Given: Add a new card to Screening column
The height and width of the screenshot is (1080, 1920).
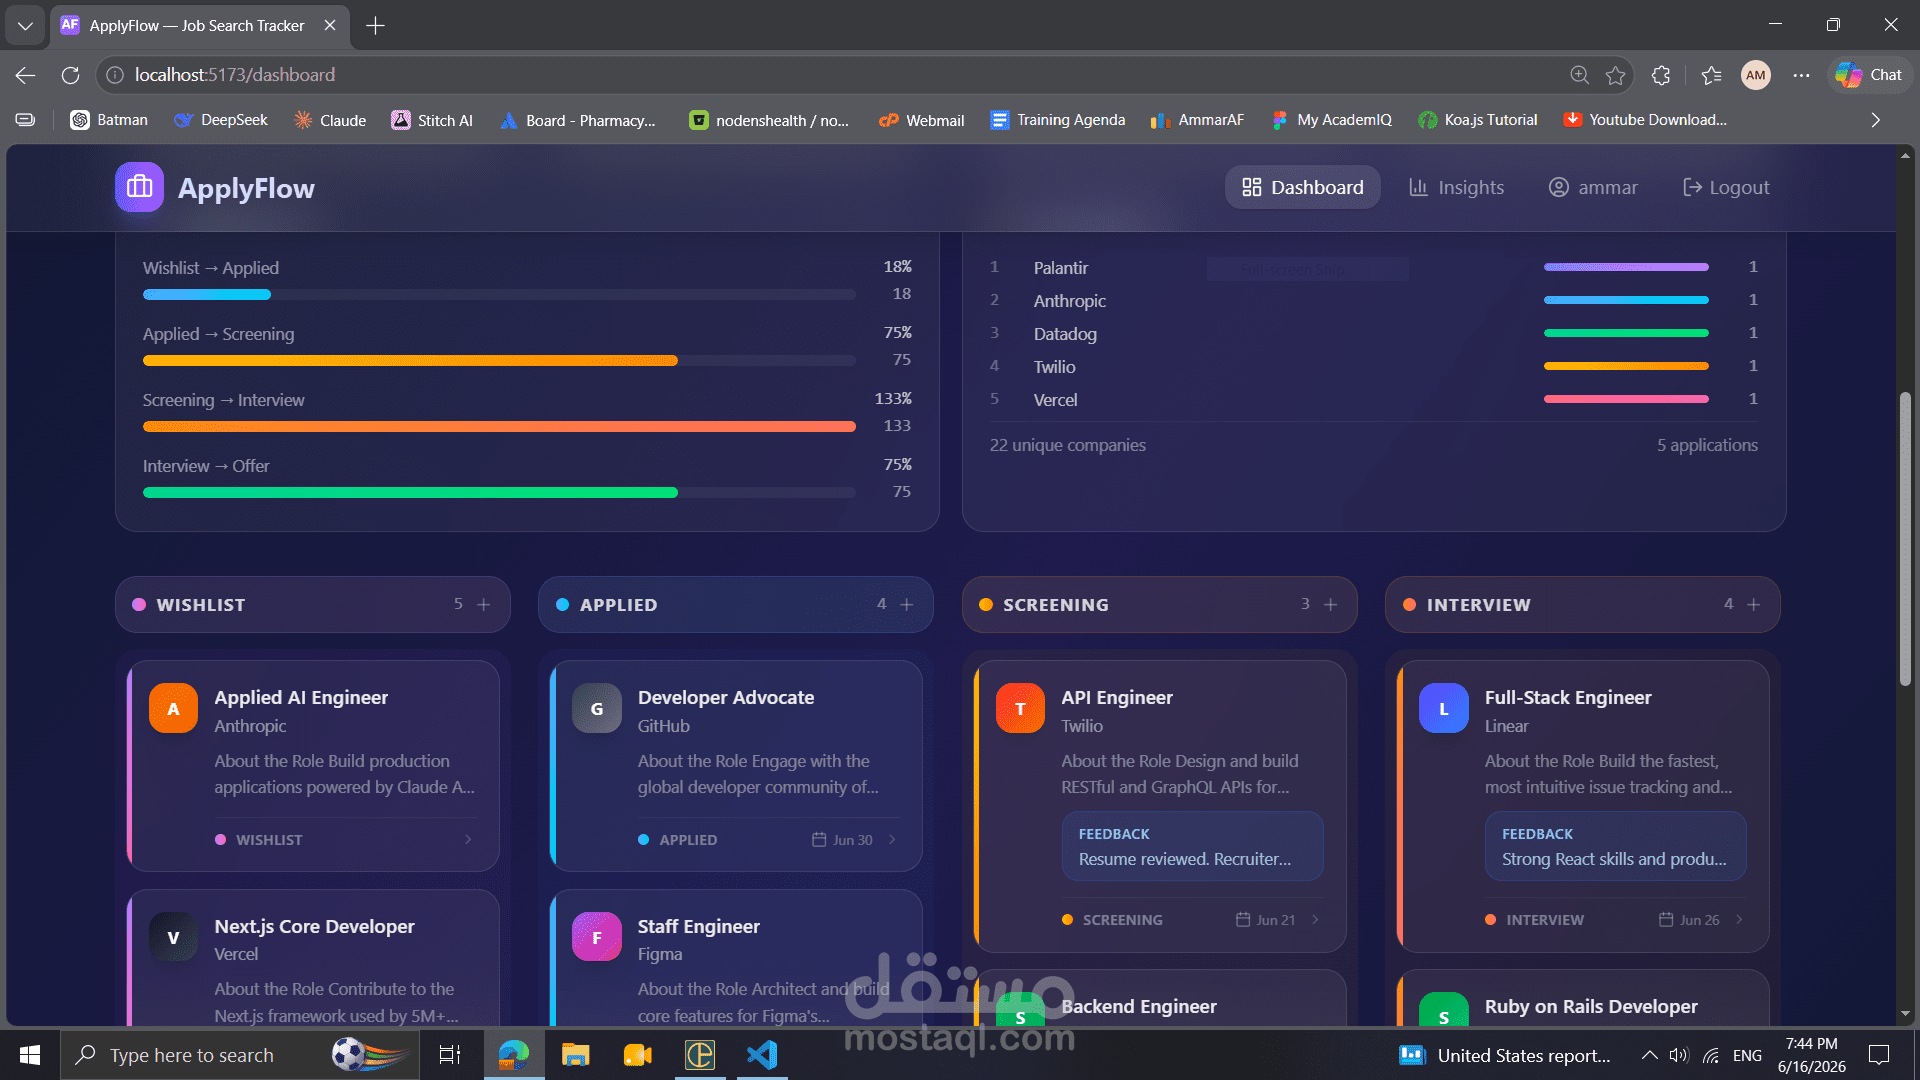Looking at the screenshot, I should click(1331, 605).
